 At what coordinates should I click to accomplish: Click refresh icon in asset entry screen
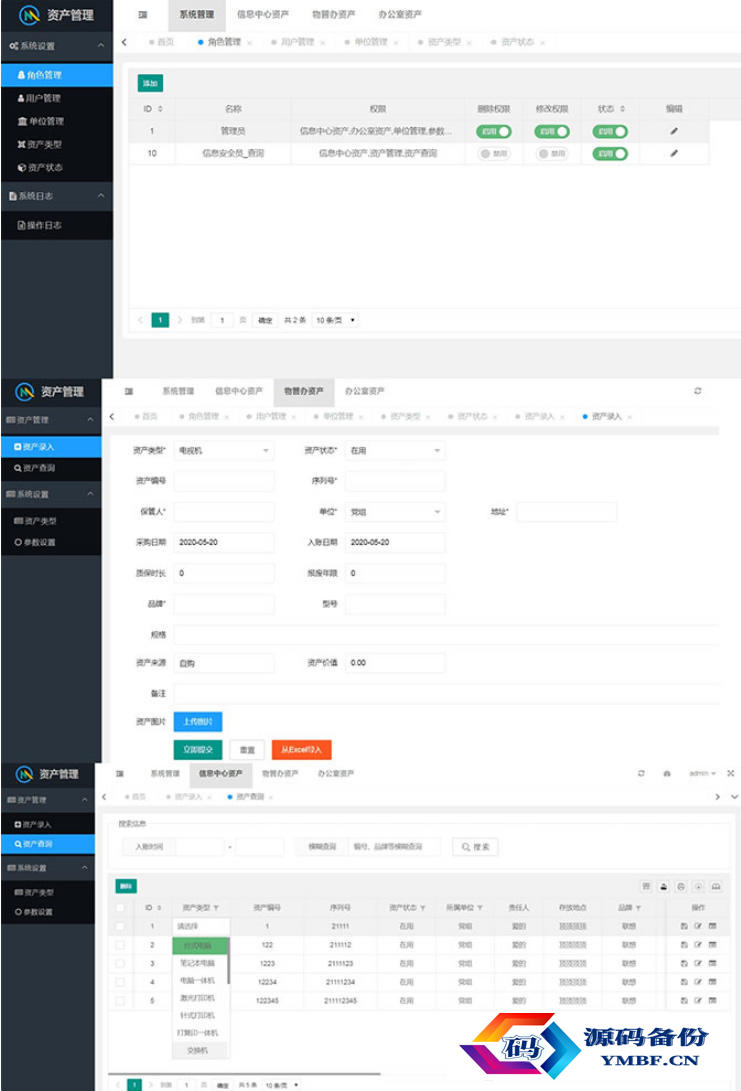point(697,391)
